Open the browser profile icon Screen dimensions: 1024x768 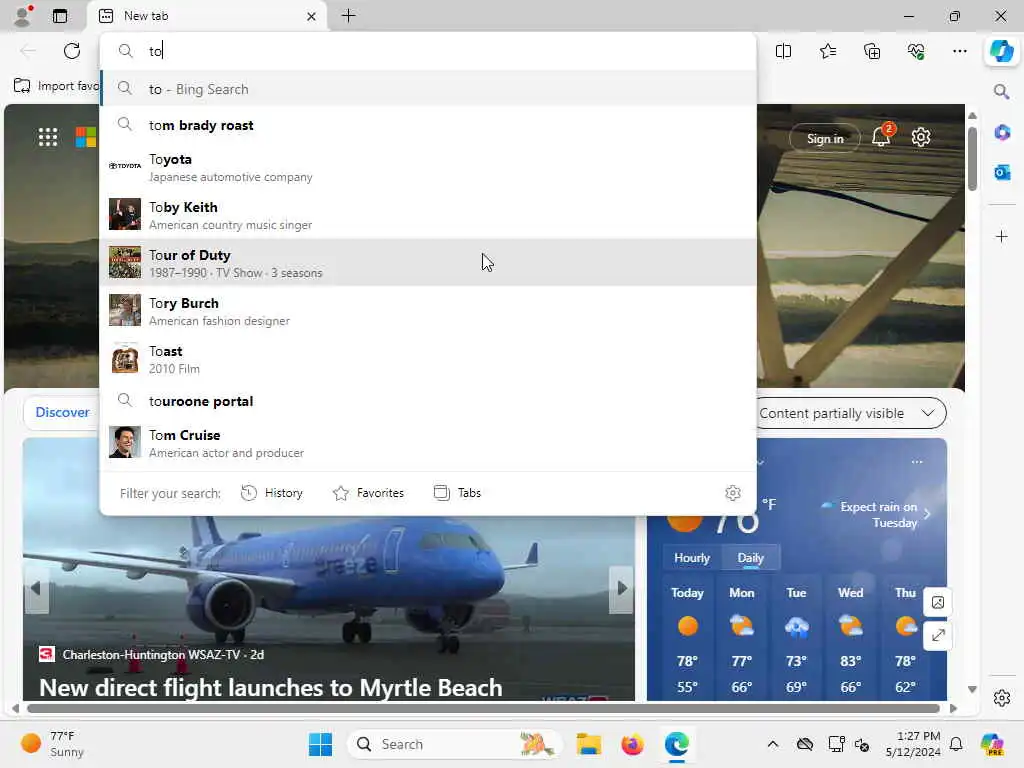(23, 16)
